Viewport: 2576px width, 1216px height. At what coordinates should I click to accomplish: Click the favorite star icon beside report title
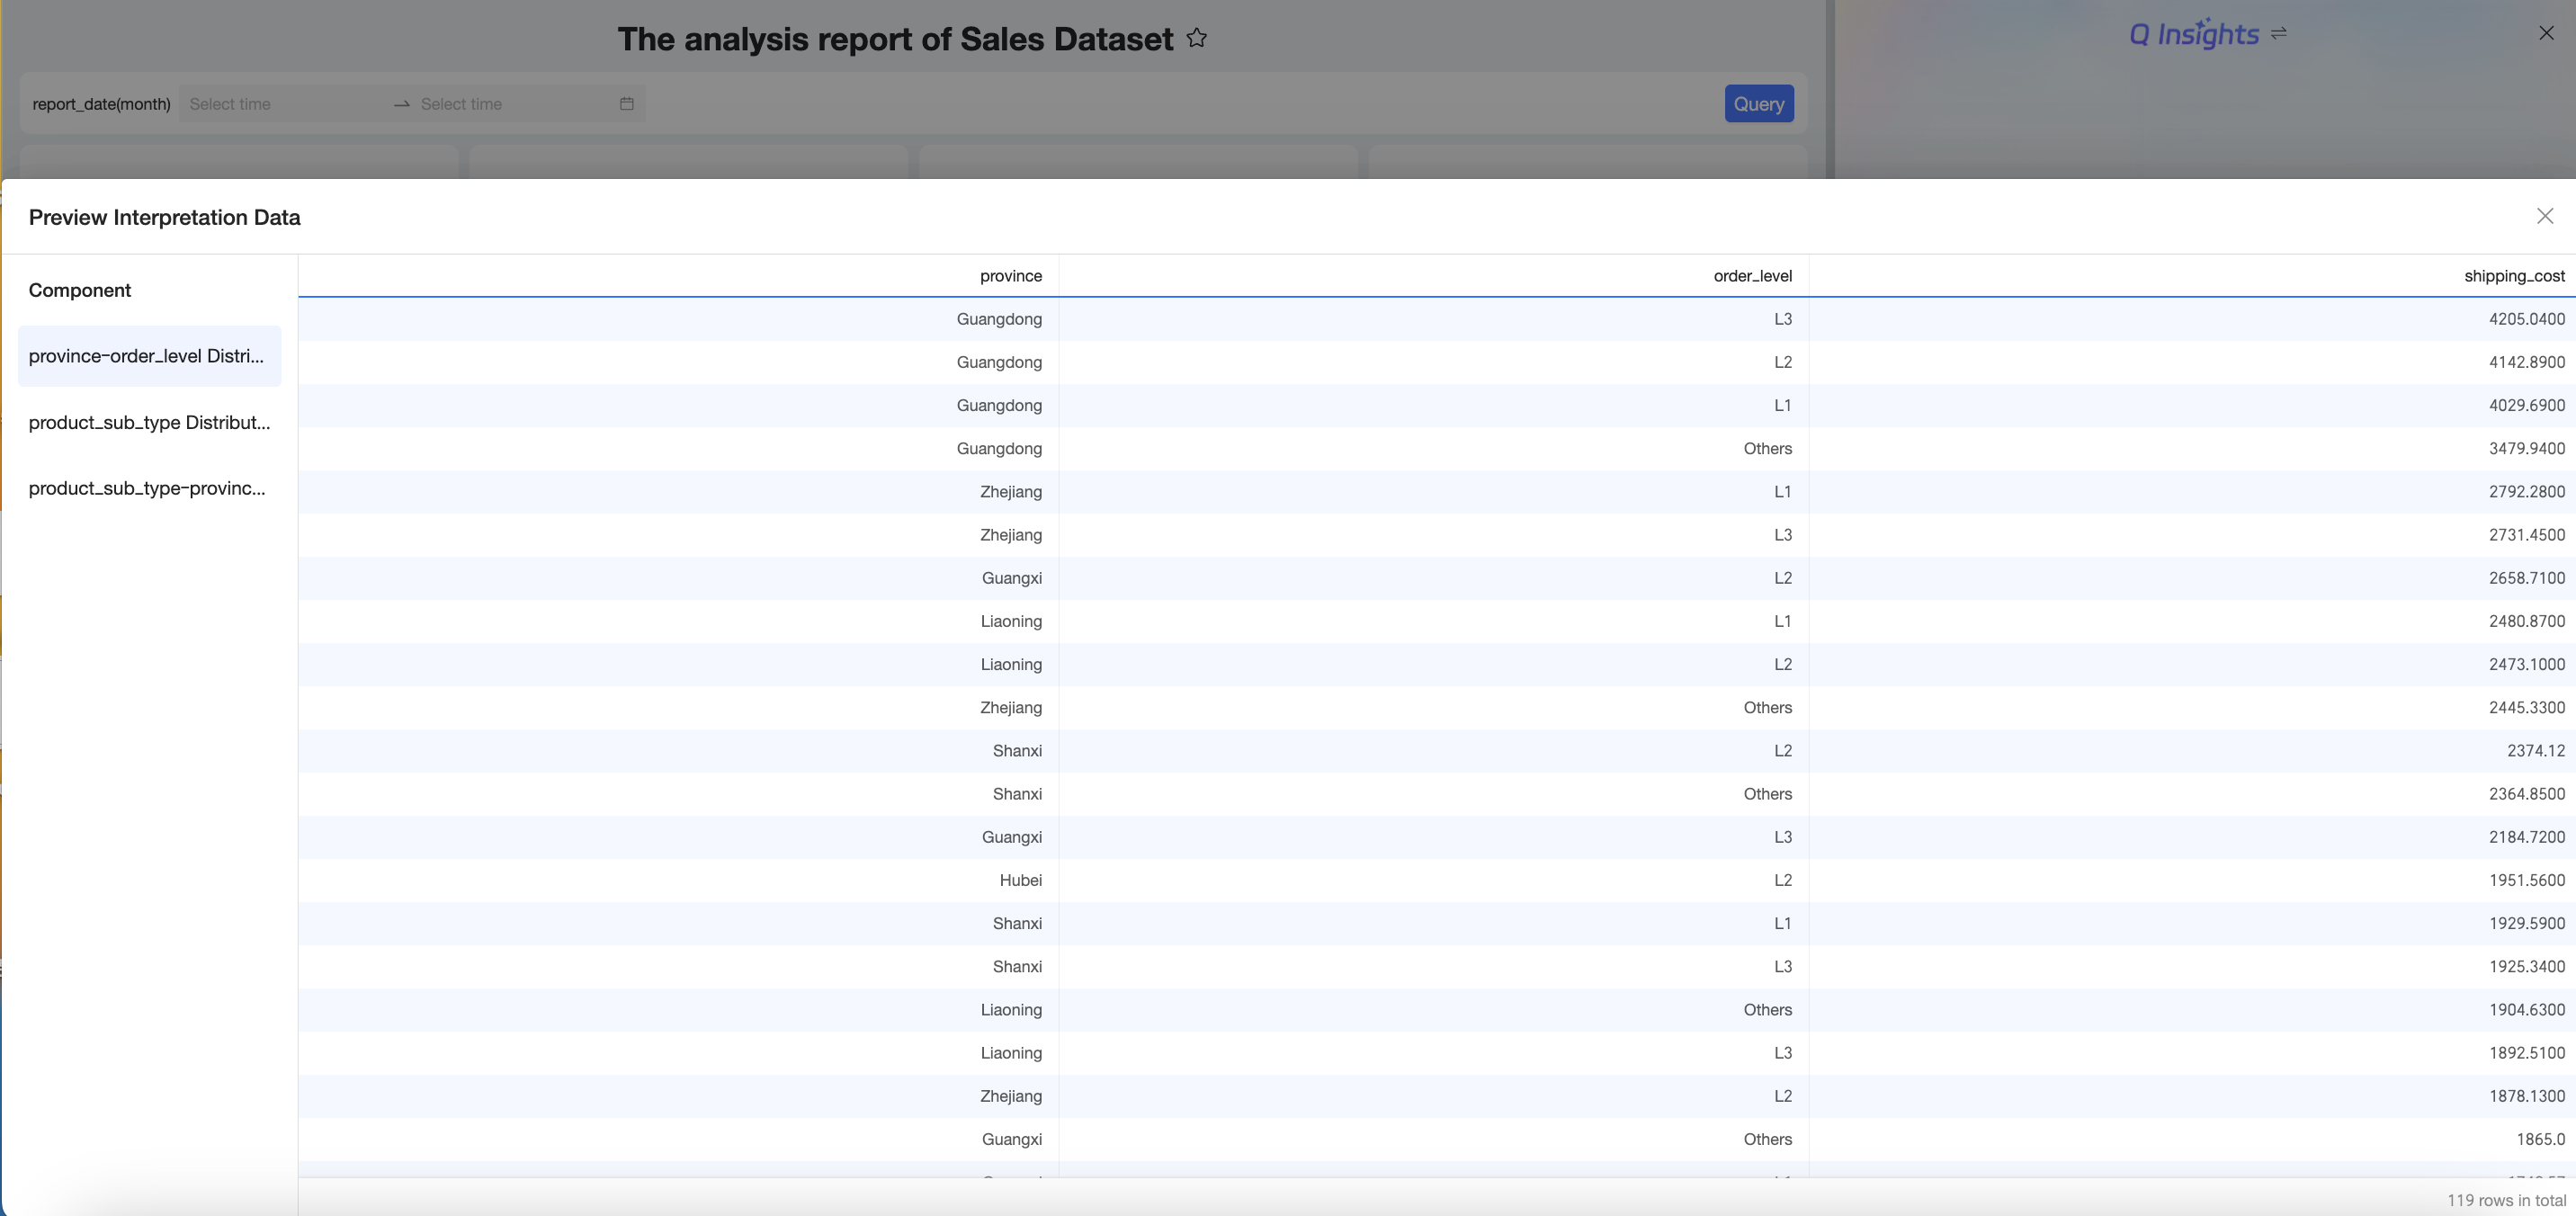1196,39
